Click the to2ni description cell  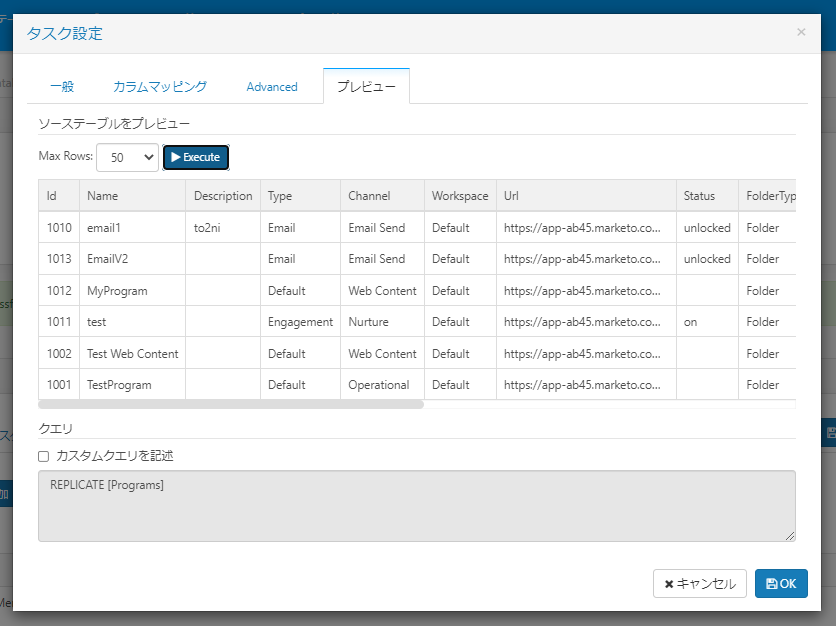coord(223,228)
